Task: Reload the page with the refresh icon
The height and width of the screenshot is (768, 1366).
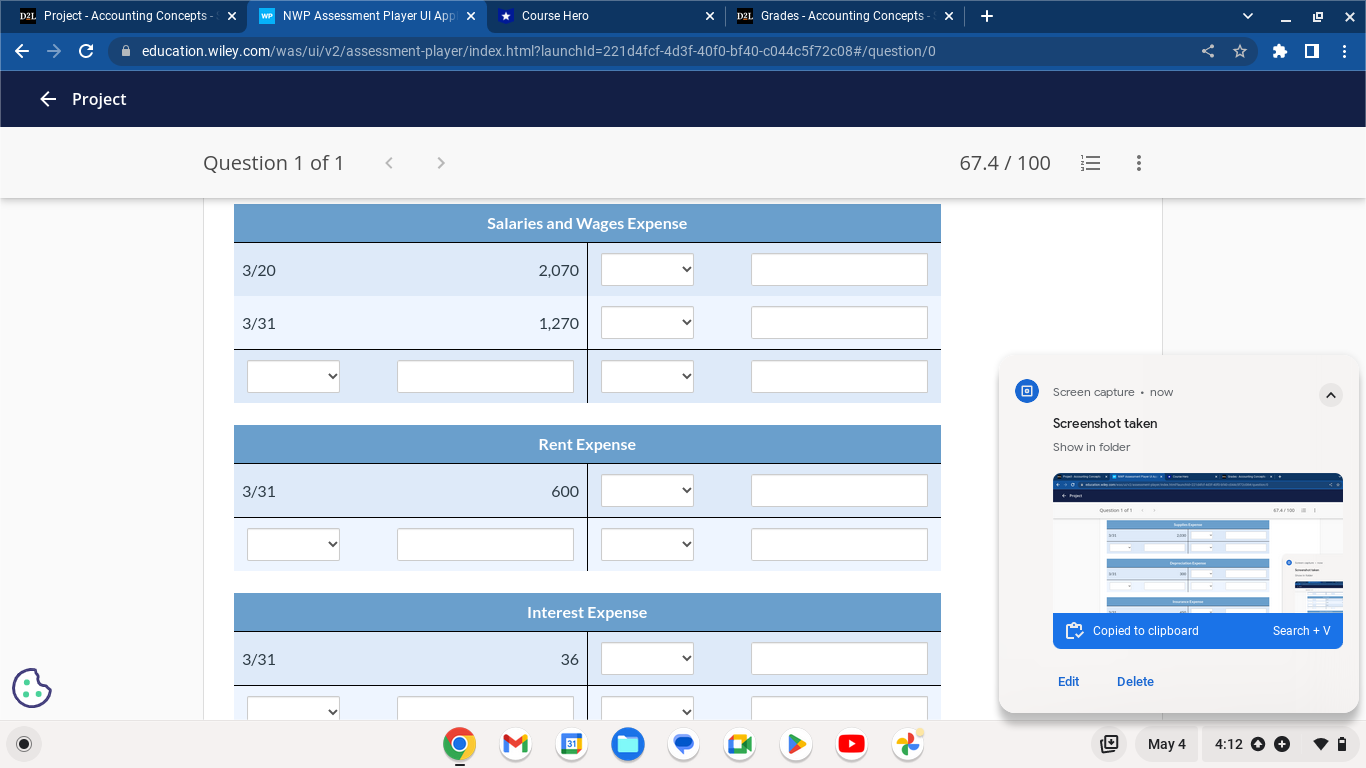Action: (86, 51)
